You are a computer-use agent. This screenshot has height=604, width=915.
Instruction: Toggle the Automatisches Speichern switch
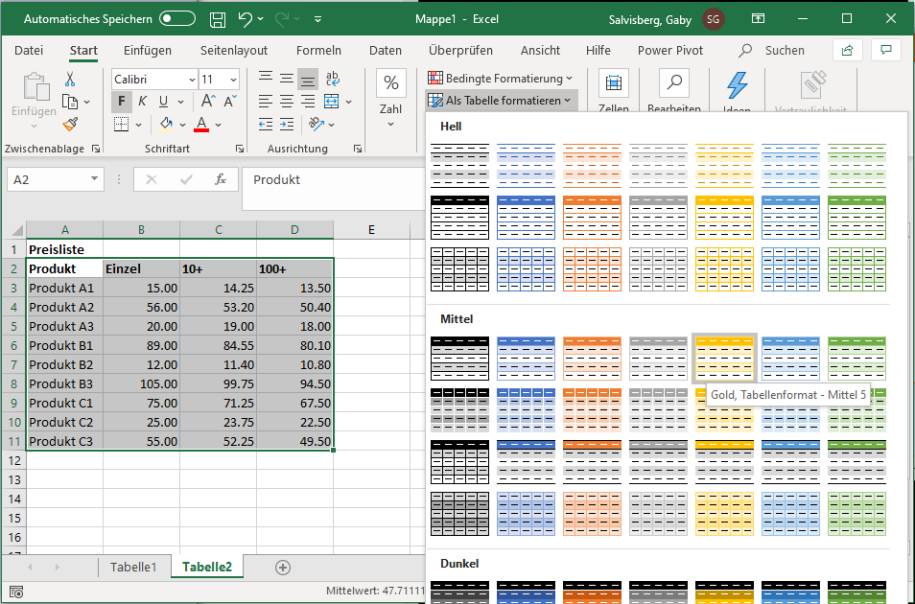click(177, 19)
